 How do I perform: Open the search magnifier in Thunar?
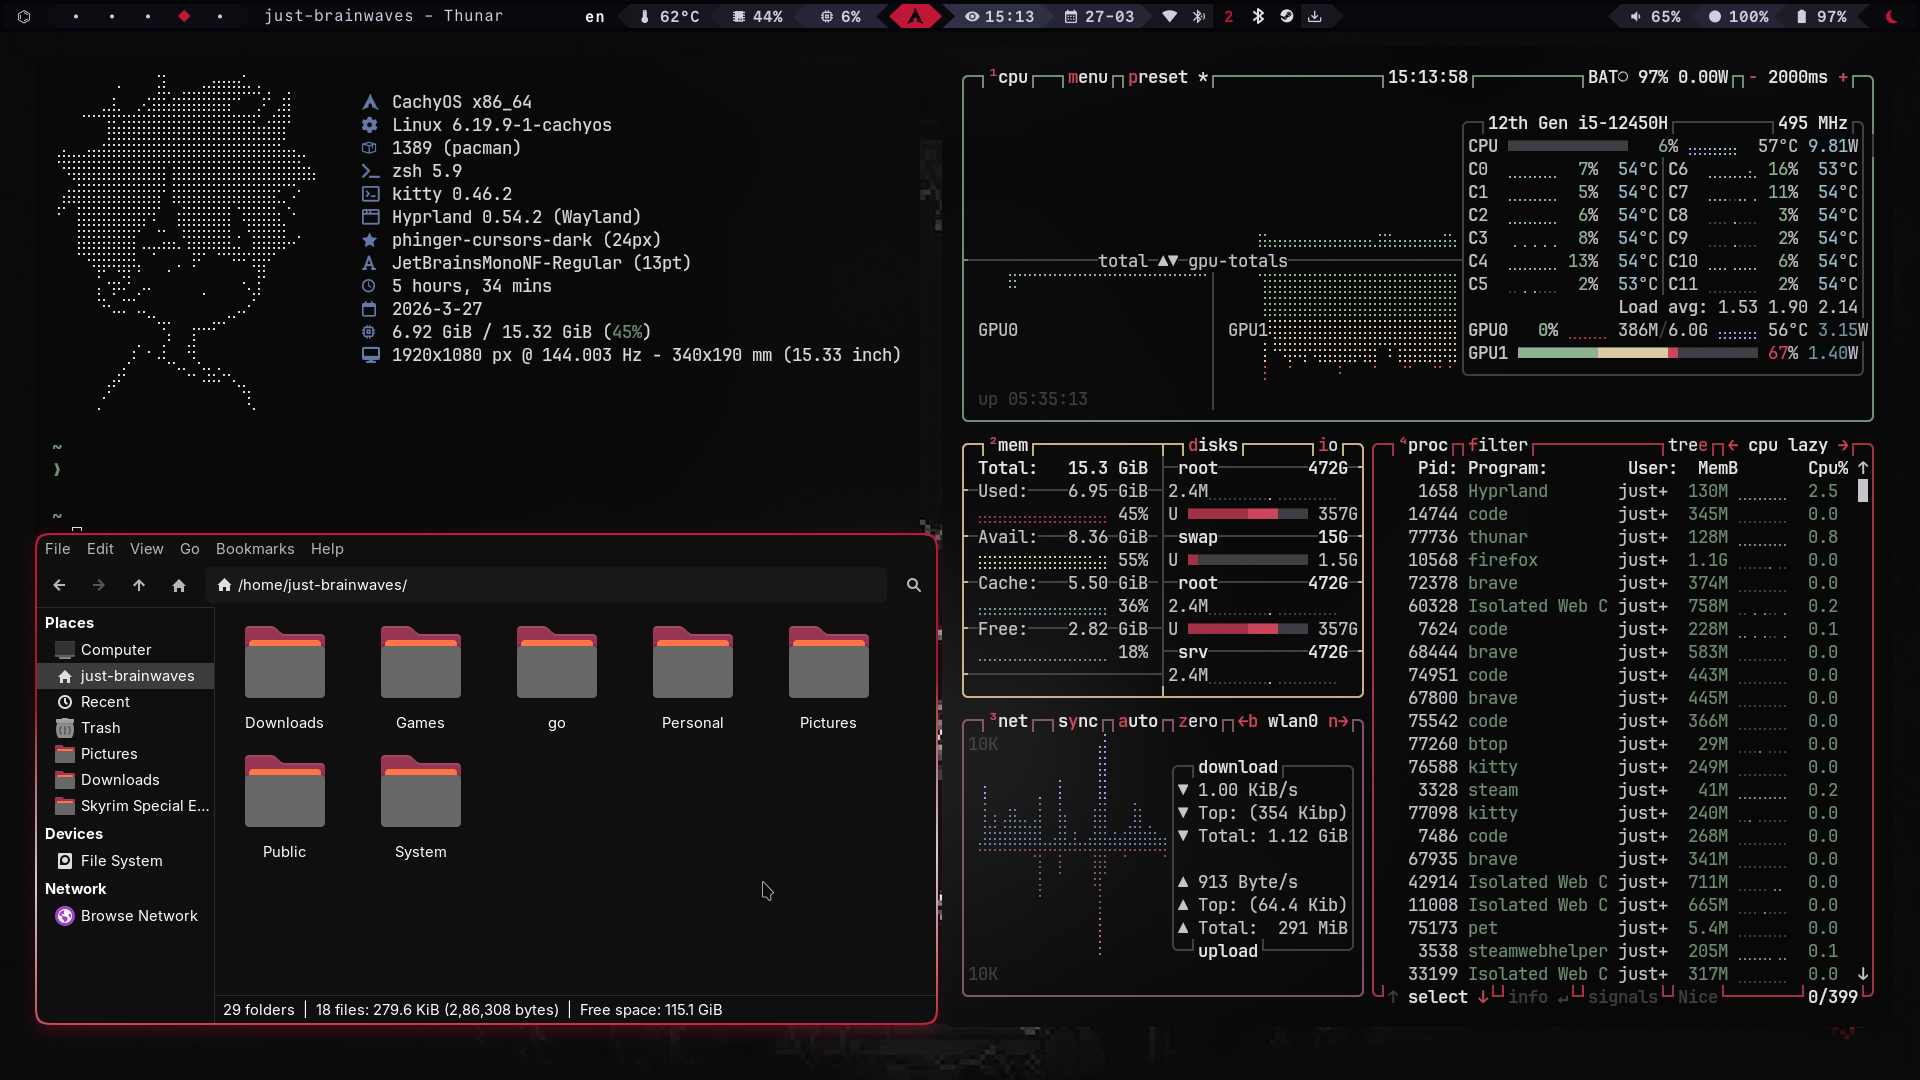[x=913, y=585]
